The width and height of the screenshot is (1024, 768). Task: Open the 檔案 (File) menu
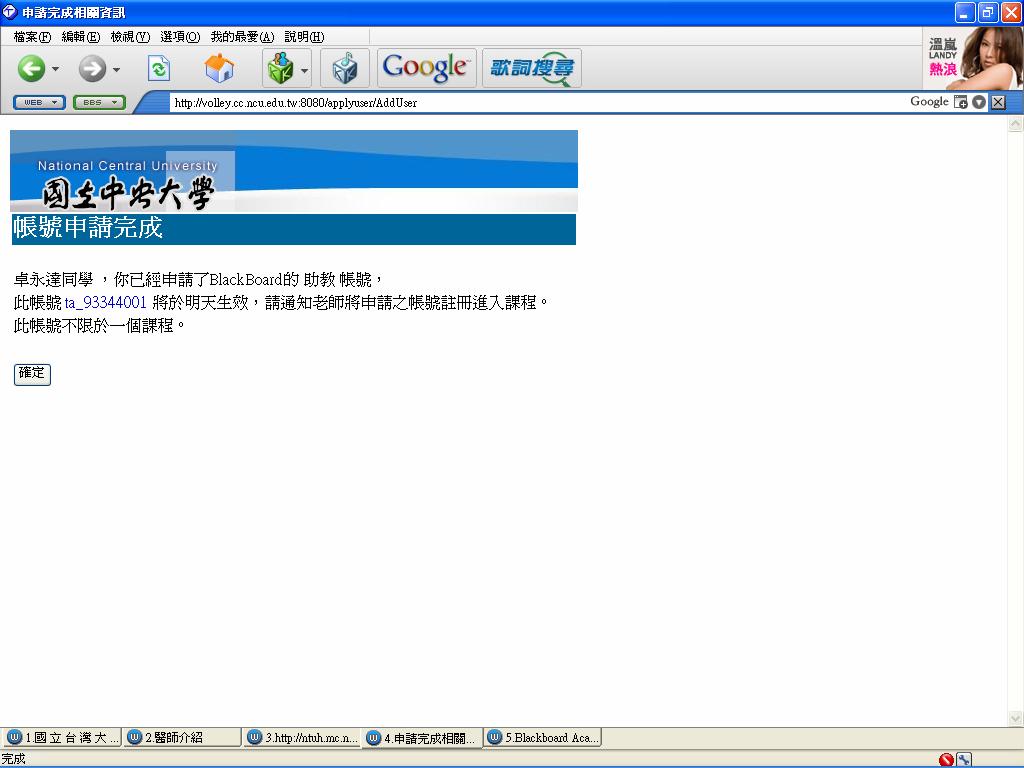(x=32, y=37)
